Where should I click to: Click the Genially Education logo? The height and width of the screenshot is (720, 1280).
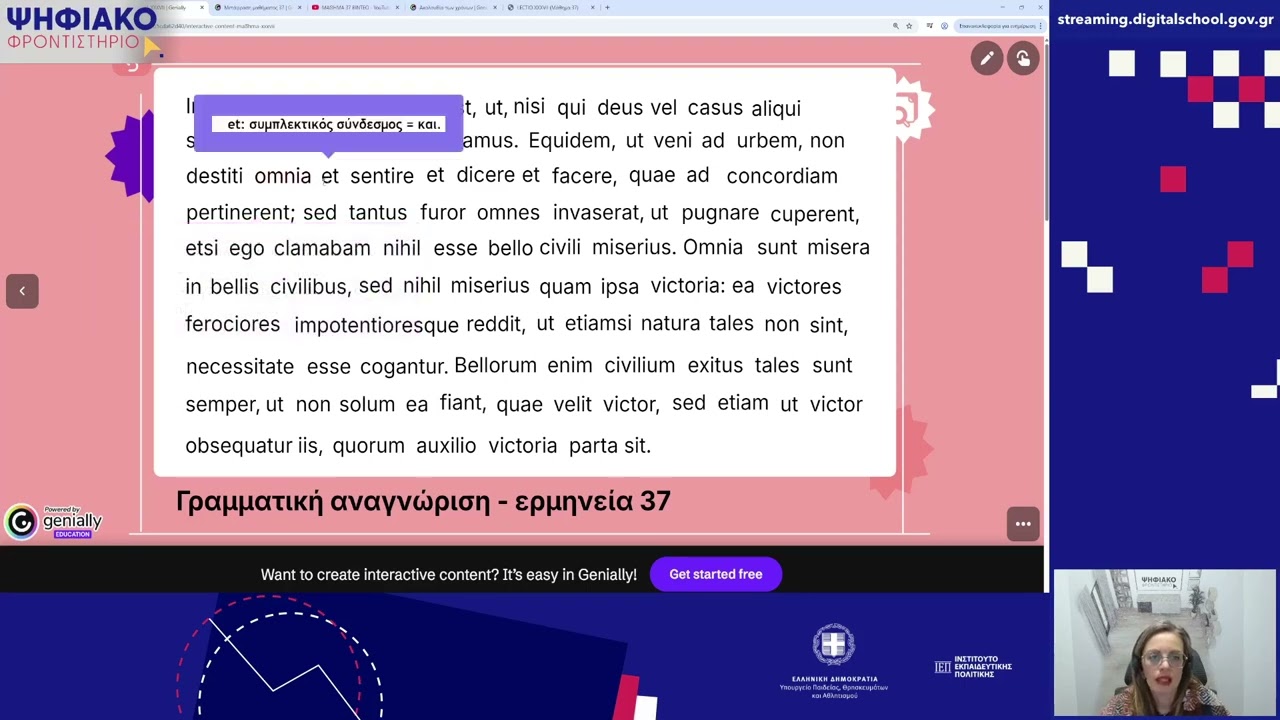pyautogui.click(x=54, y=521)
